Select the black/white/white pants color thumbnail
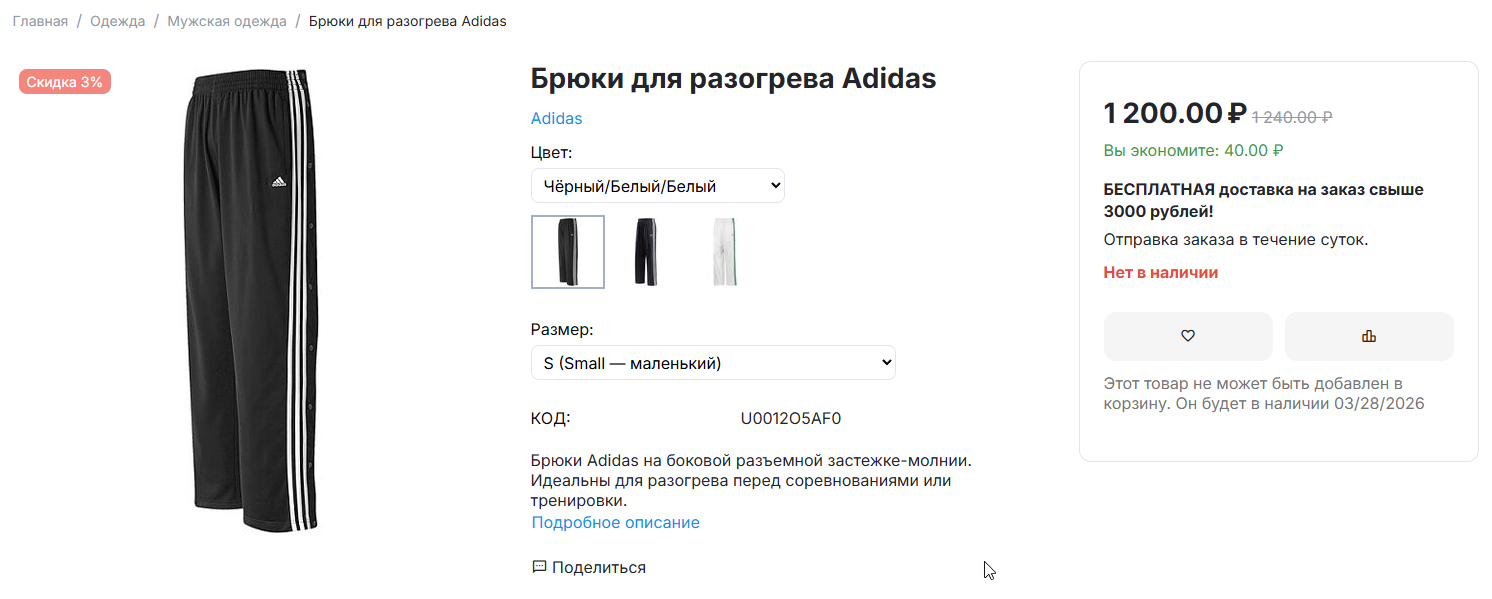 coord(568,252)
